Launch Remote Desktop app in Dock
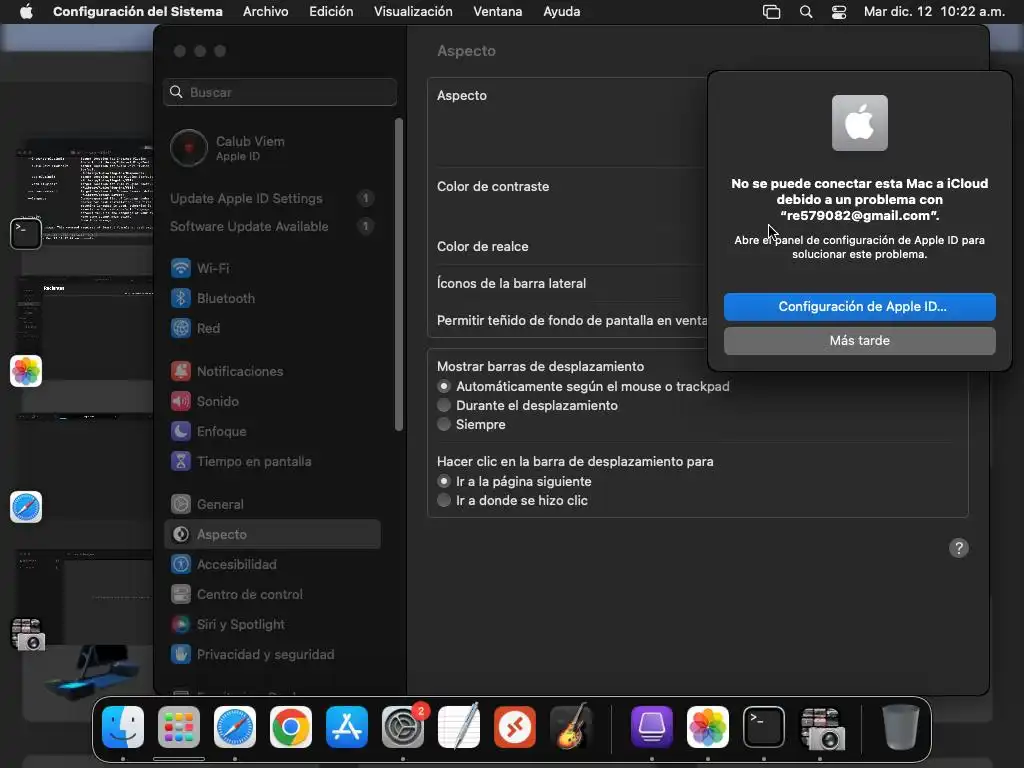Image resolution: width=1024 pixels, height=768 pixels. click(515, 727)
